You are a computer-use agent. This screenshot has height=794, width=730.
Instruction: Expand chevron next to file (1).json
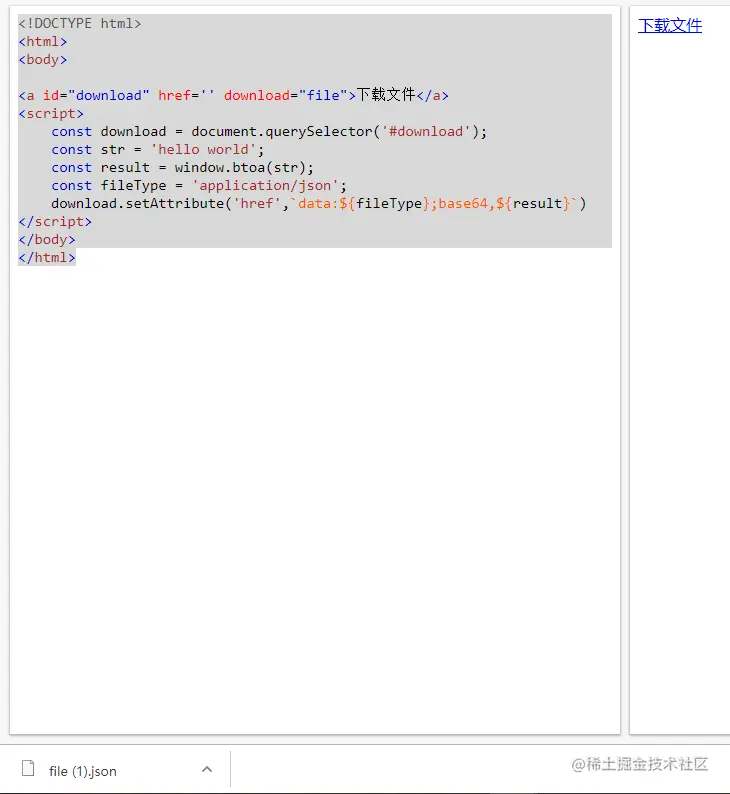pos(207,769)
